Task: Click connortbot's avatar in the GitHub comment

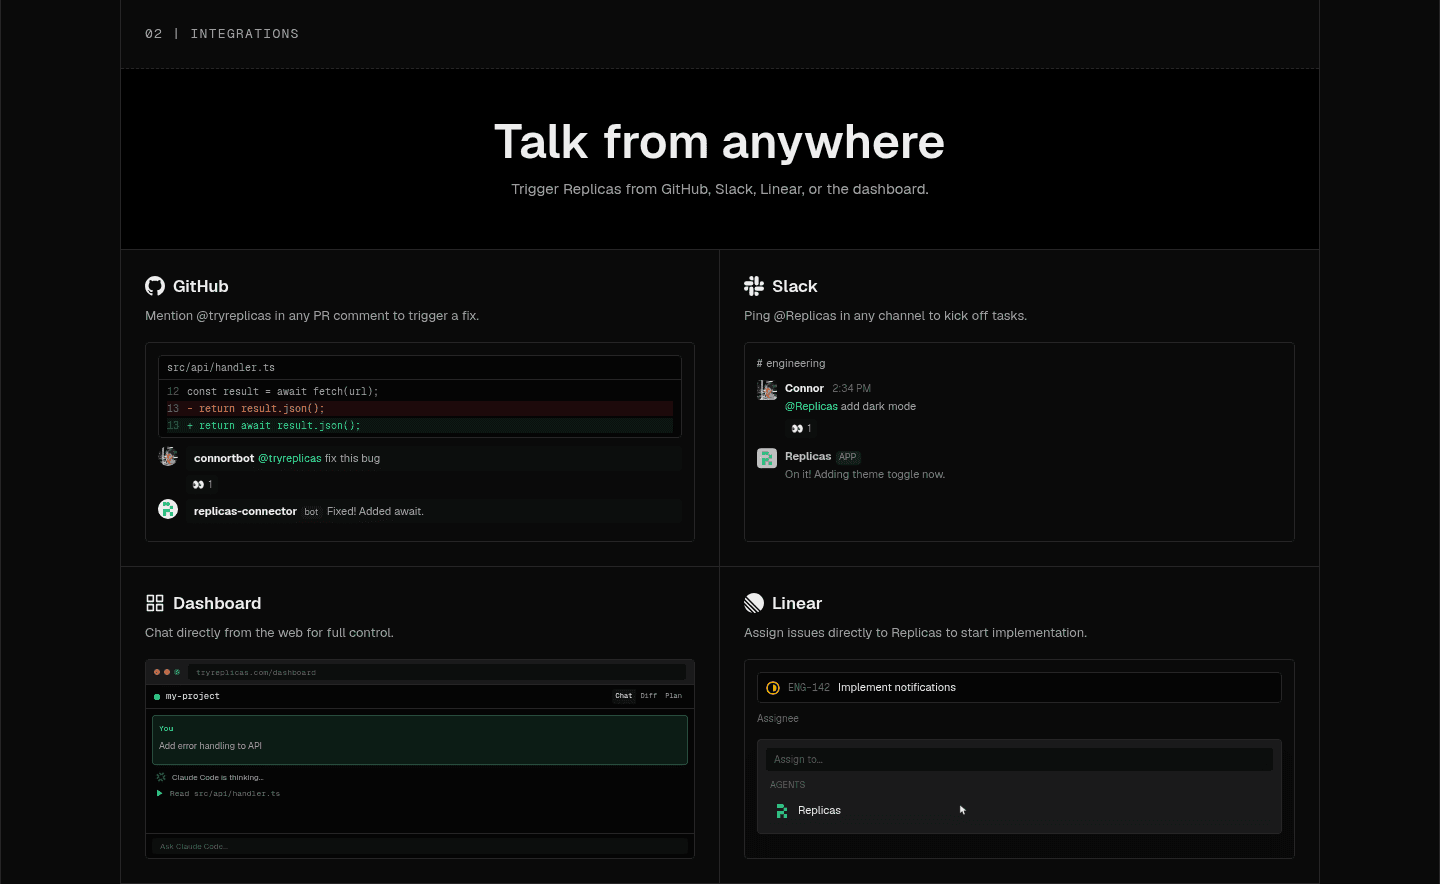Action: coord(168,457)
